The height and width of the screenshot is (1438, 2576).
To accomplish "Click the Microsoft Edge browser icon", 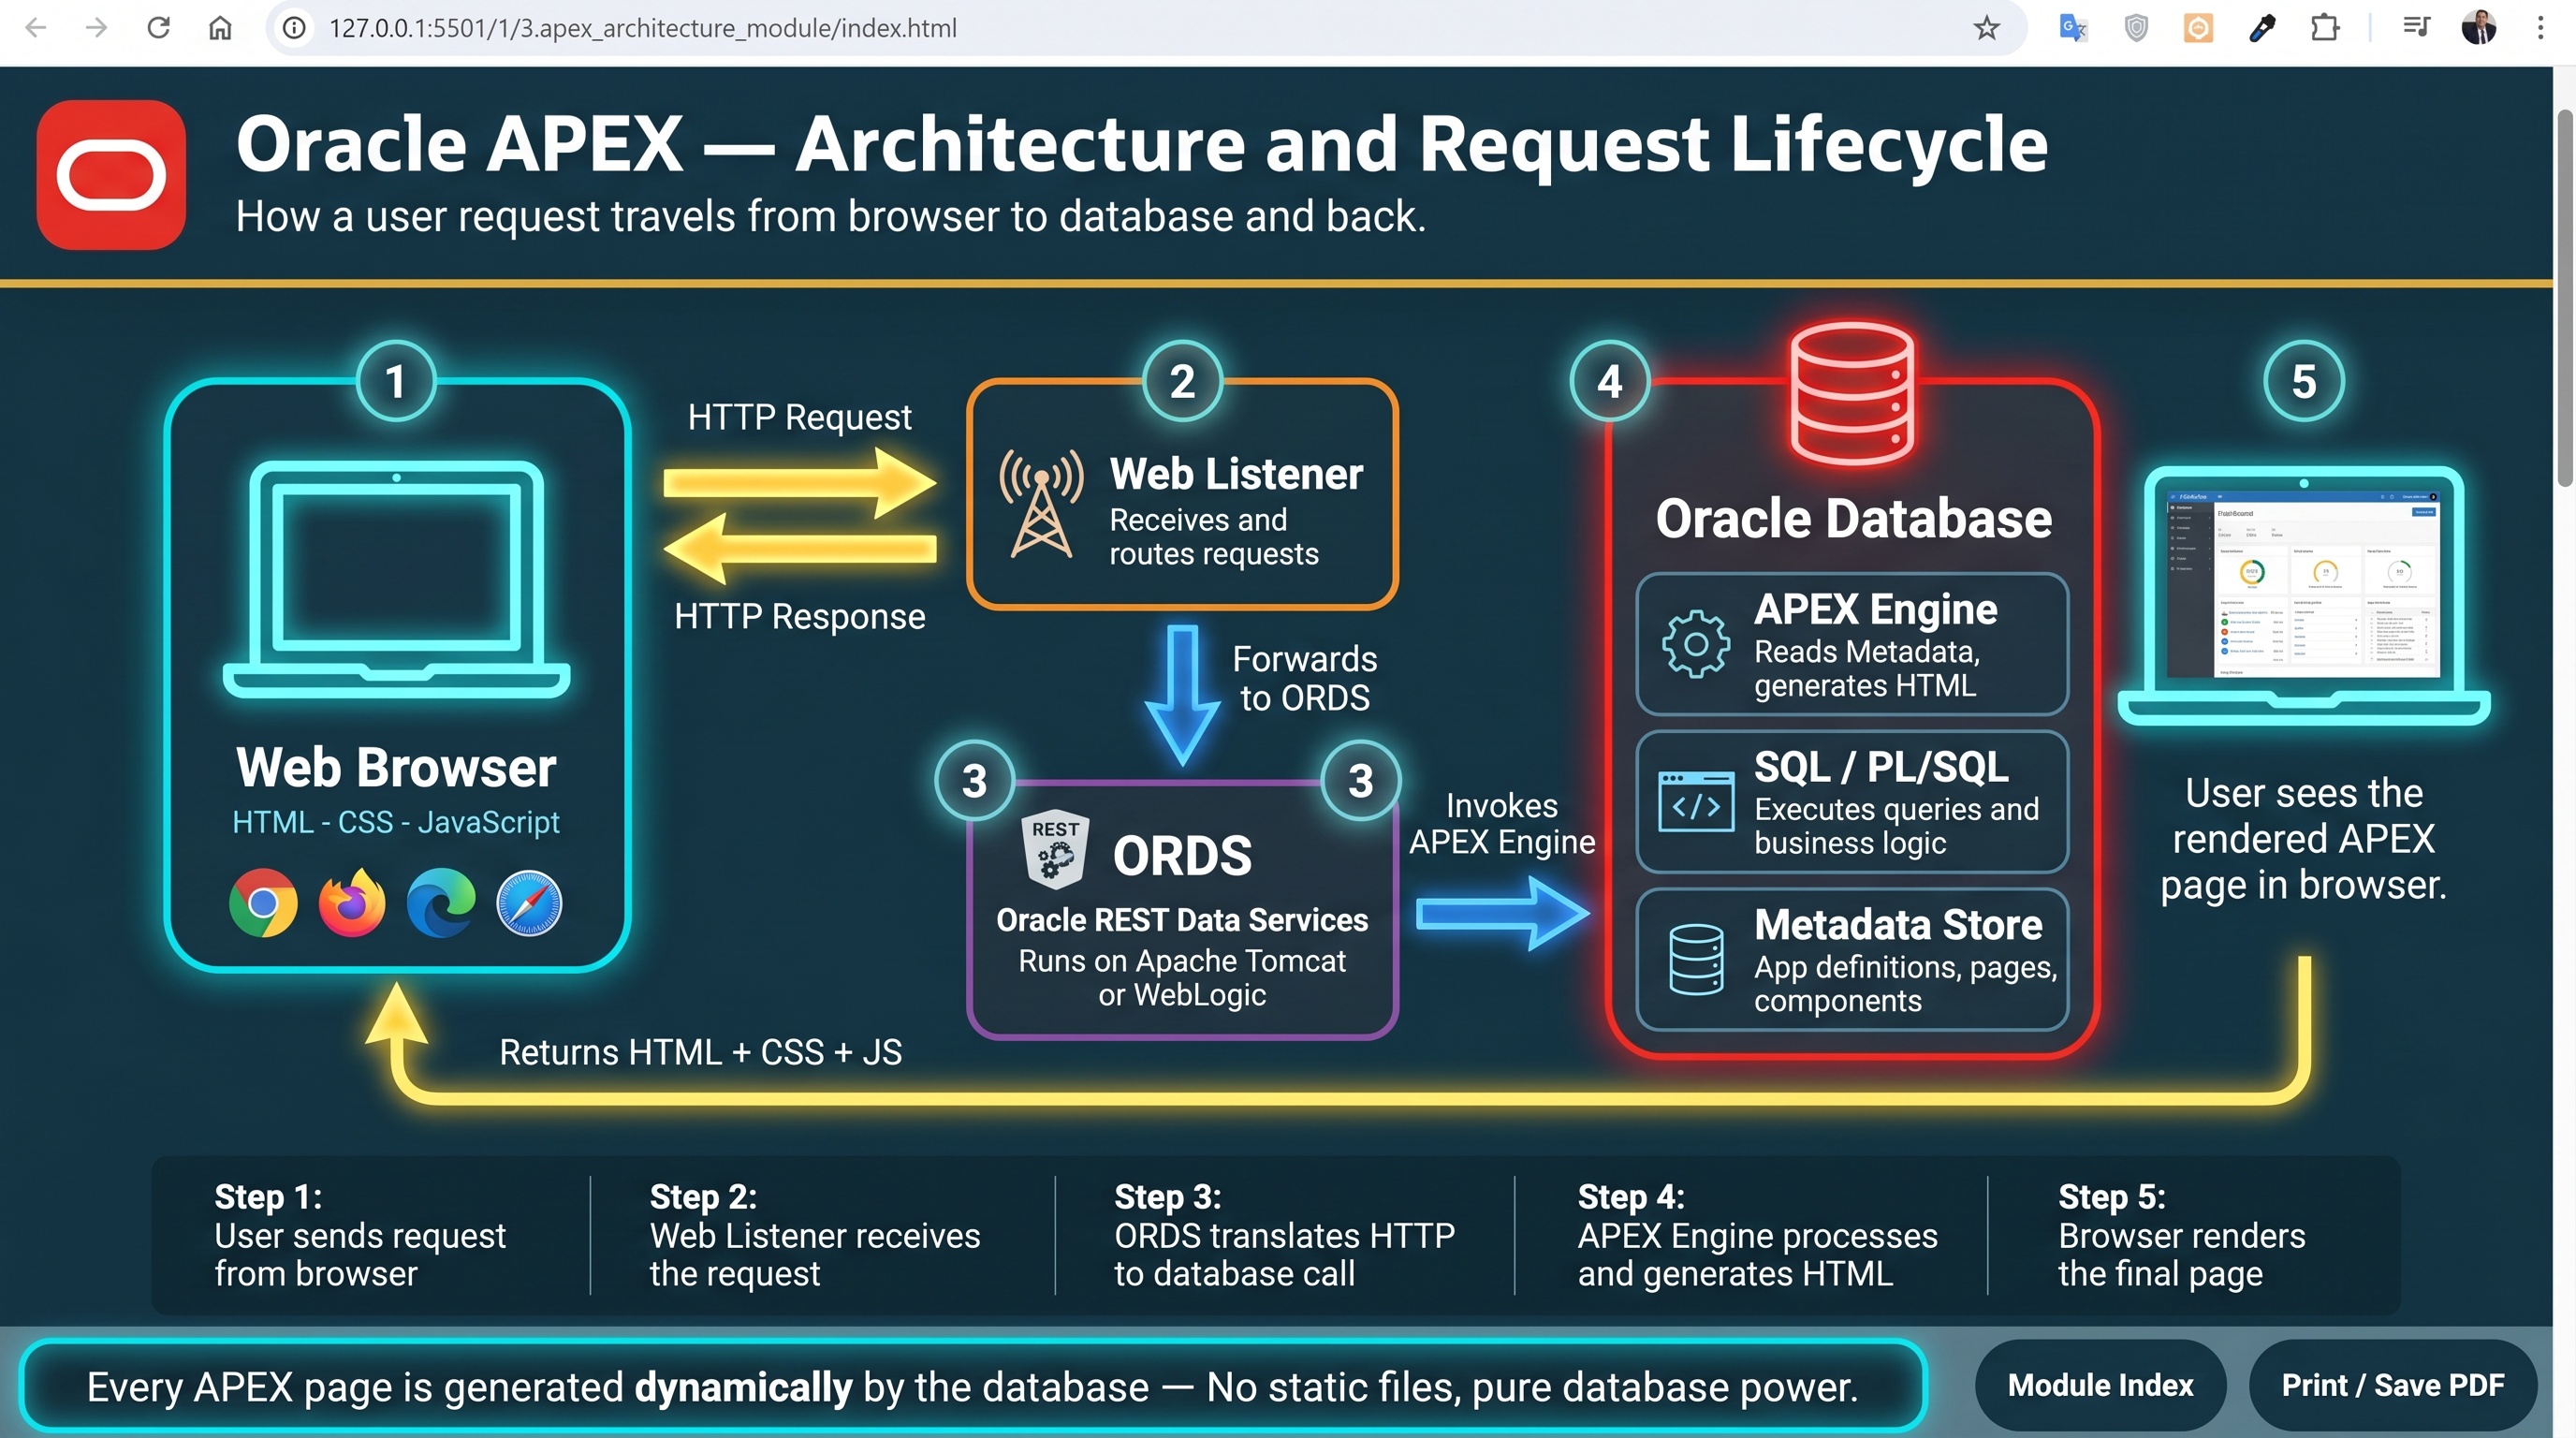I will coord(441,902).
